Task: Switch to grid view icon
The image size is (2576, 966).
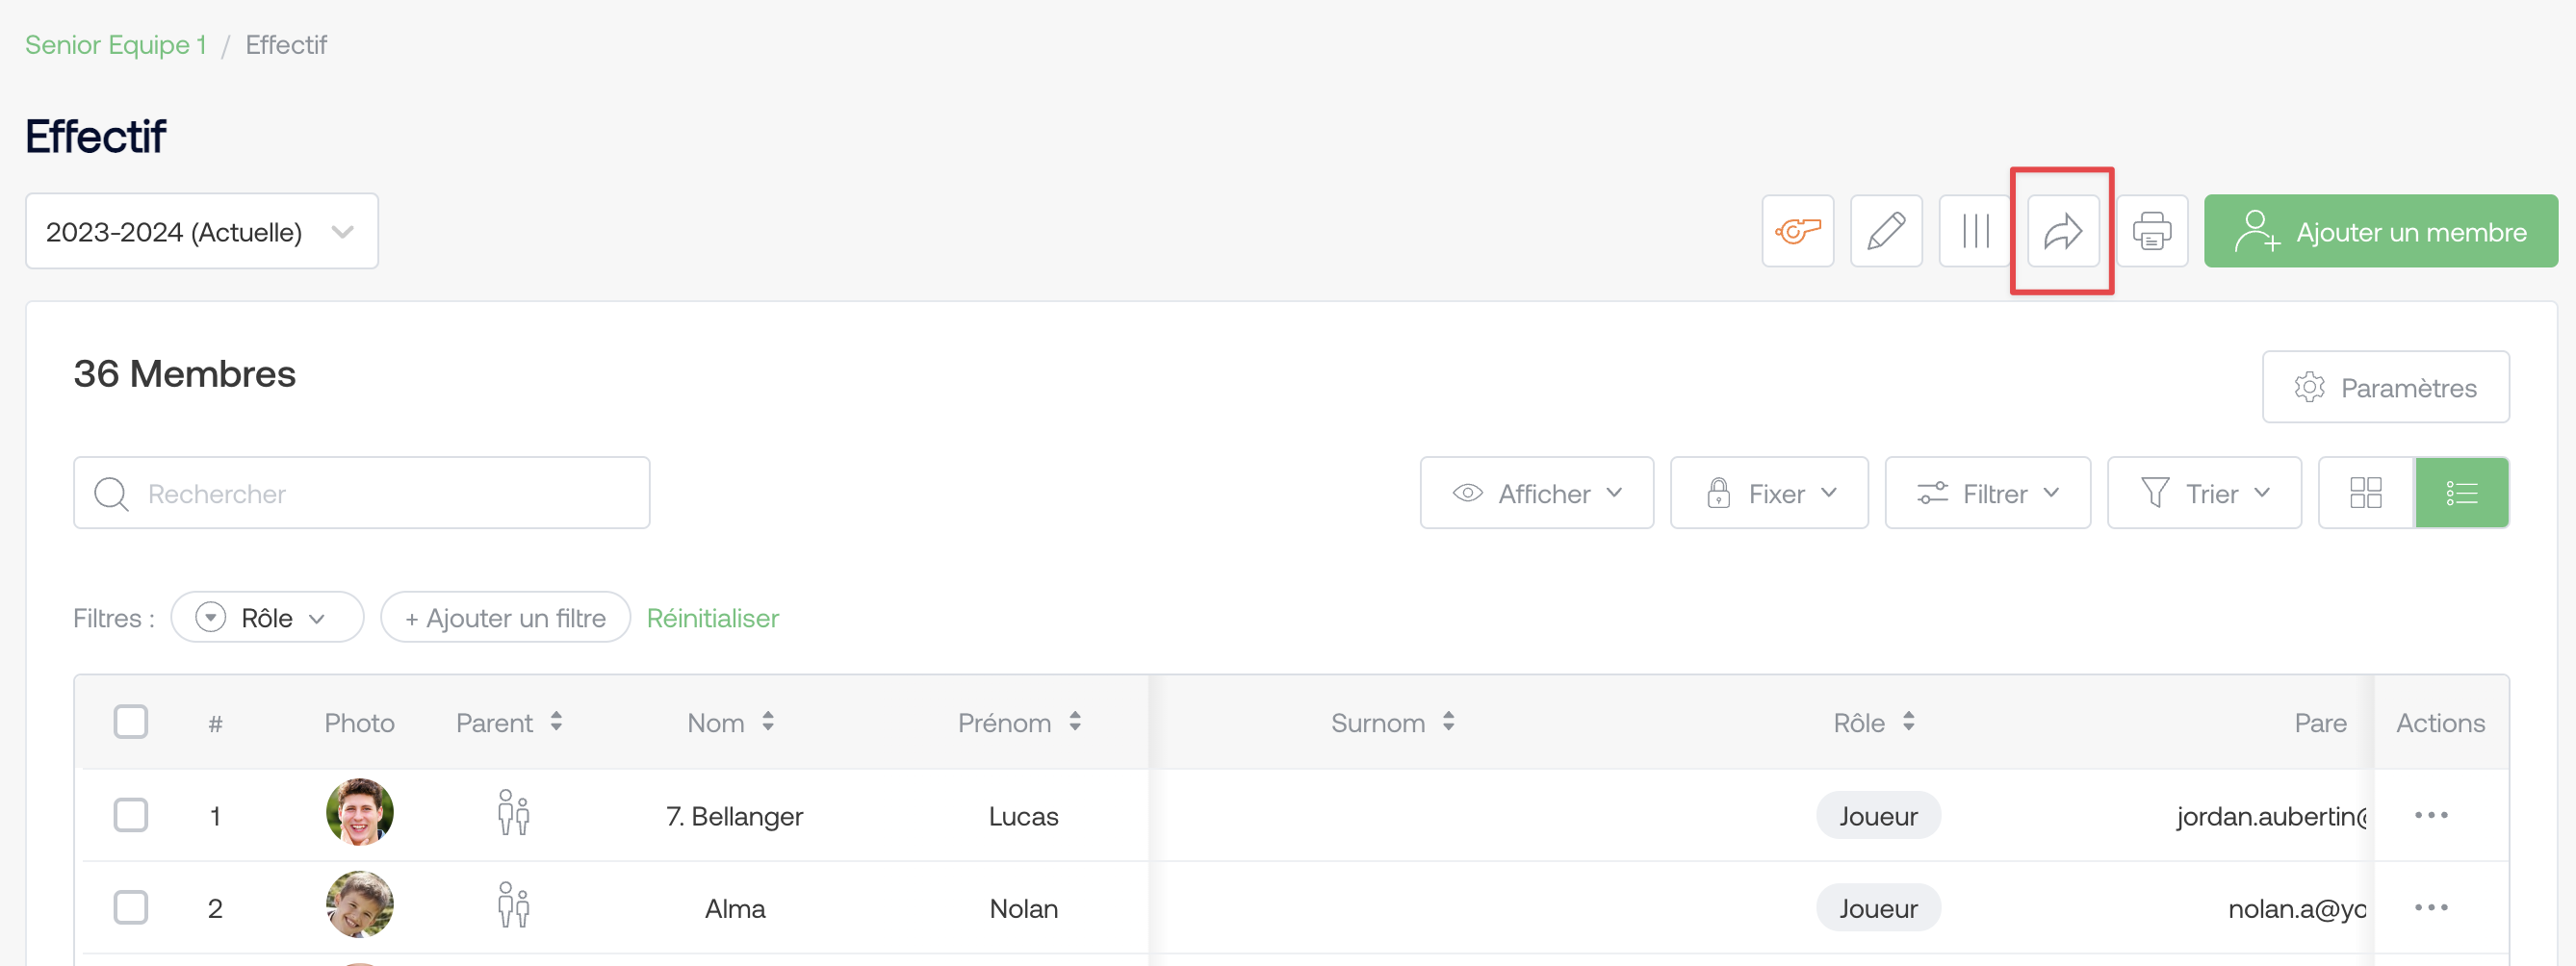Action: [x=2366, y=493]
